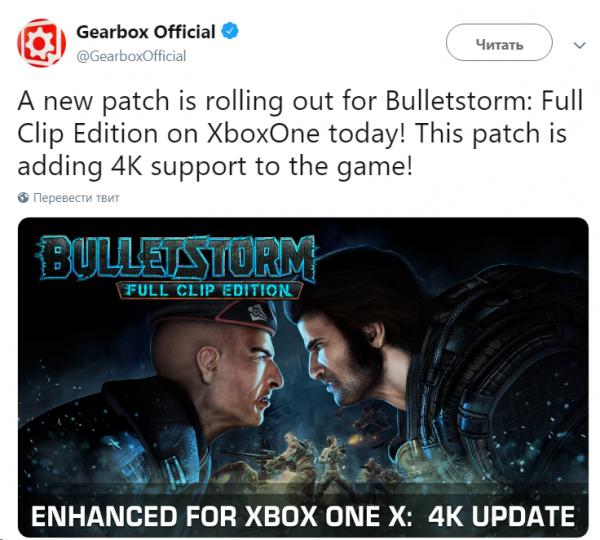Click the Enhanced for Xbox One X caption
This screenshot has width=600, height=540.
coord(222,516)
